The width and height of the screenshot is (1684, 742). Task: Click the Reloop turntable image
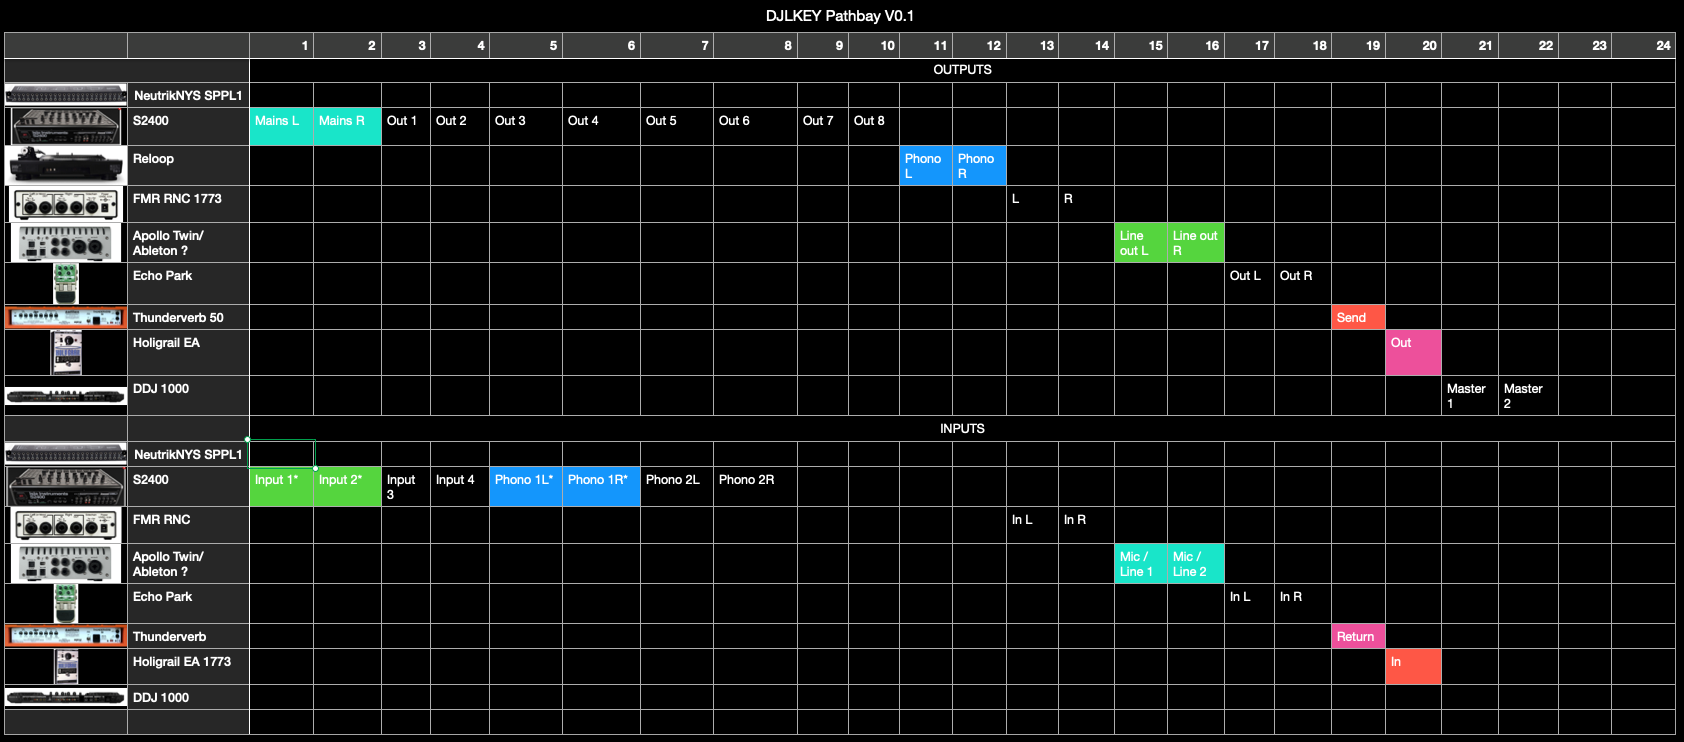click(x=65, y=165)
